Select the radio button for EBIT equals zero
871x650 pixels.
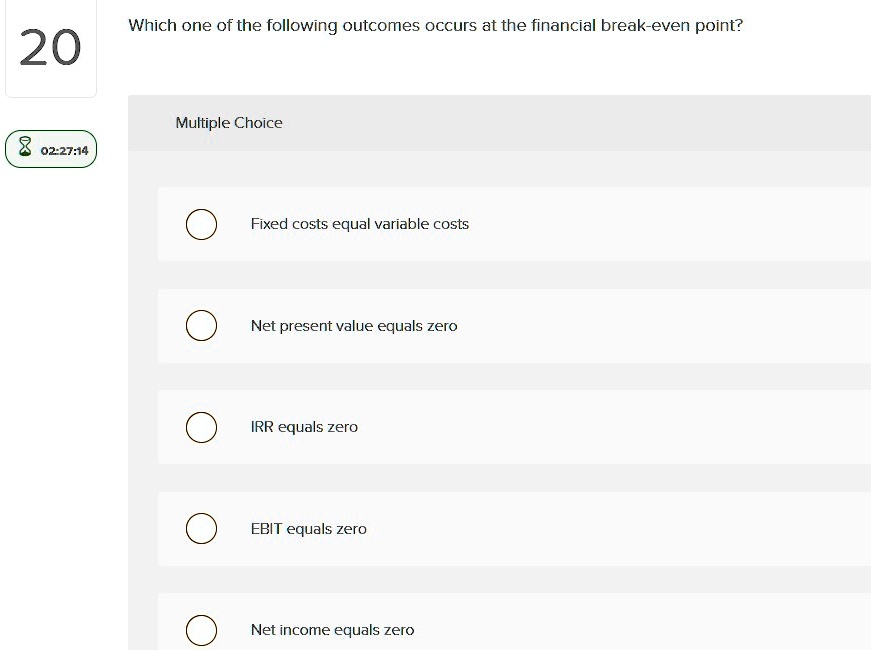201,528
